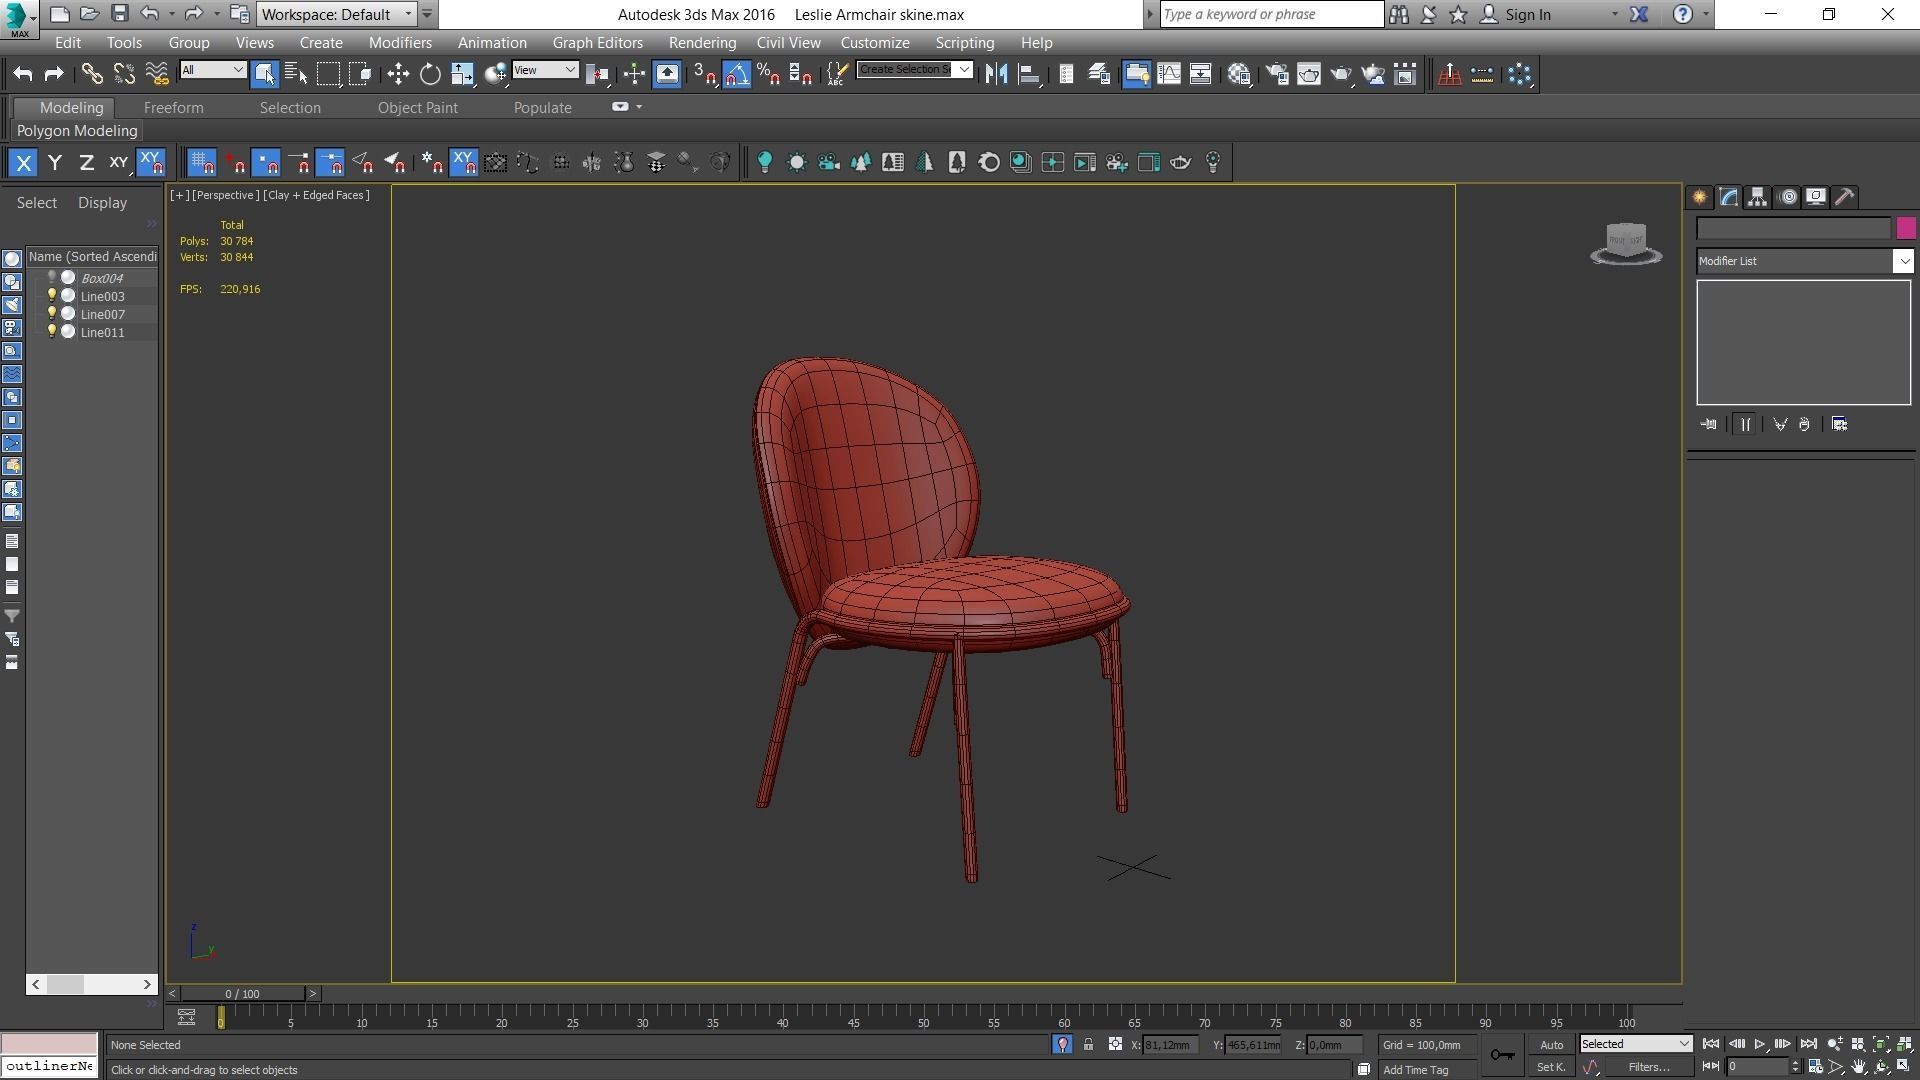This screenshot has width=1920, height=1080.
Task: Open the Graph Editors menu
Action: [x=597, y=43]
